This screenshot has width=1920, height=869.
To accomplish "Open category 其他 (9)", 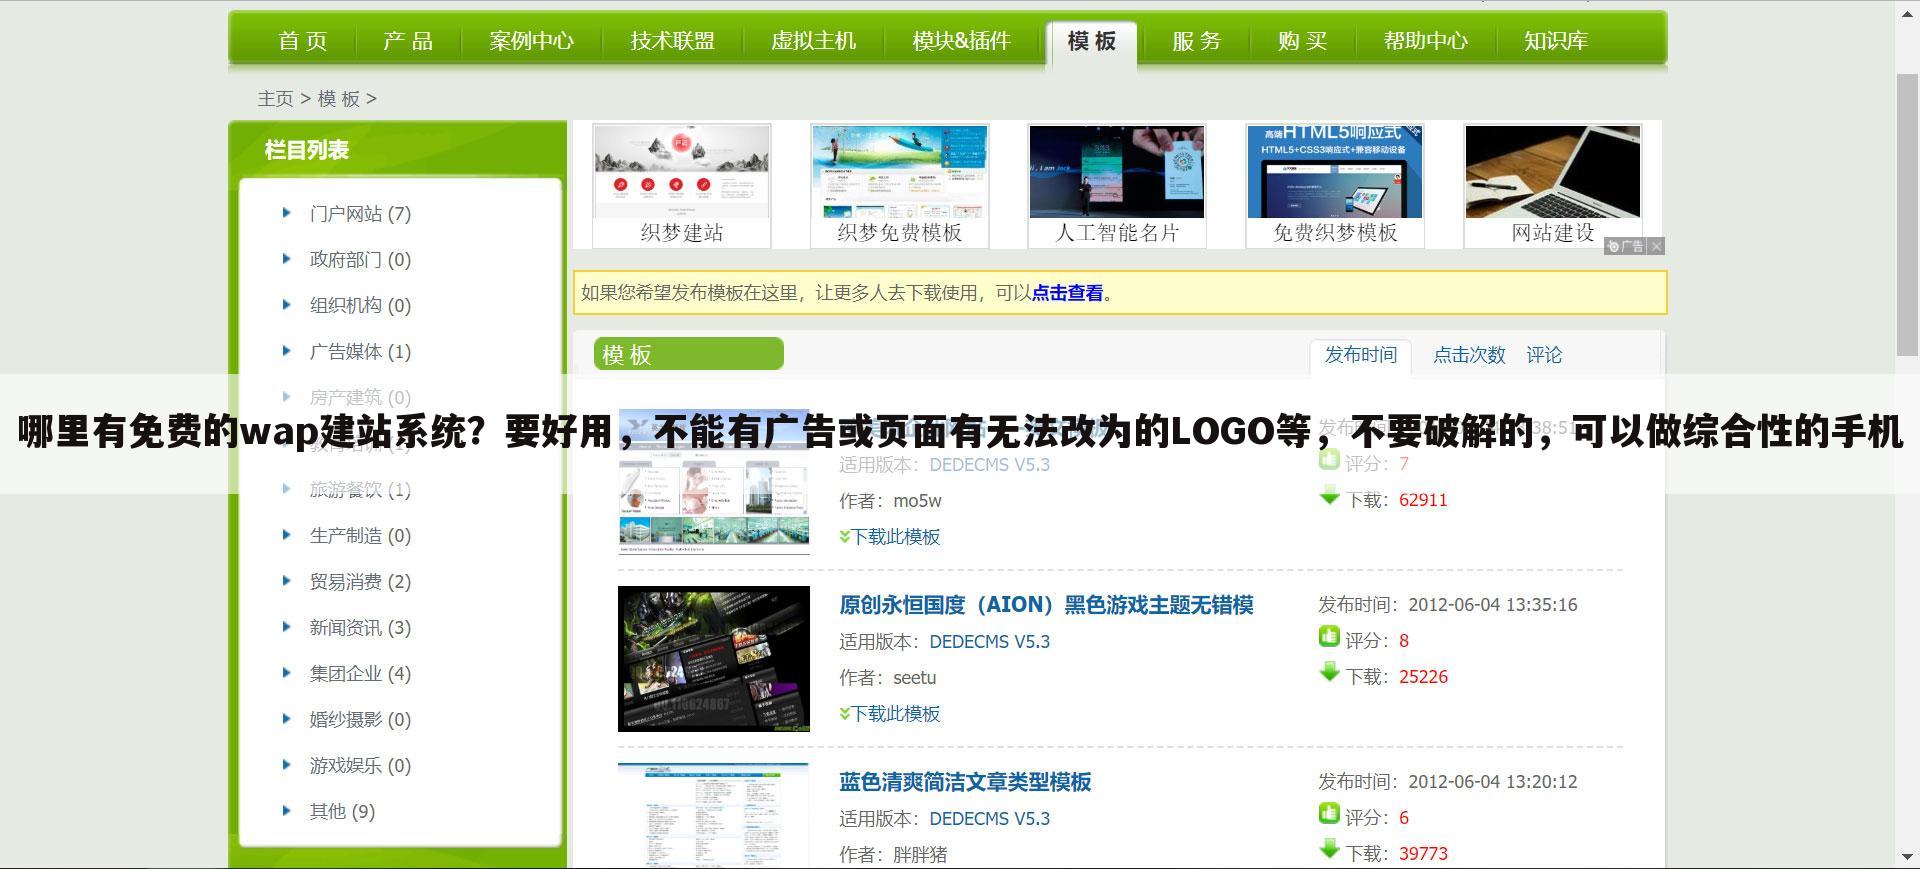I will click(x=342, y=812).
